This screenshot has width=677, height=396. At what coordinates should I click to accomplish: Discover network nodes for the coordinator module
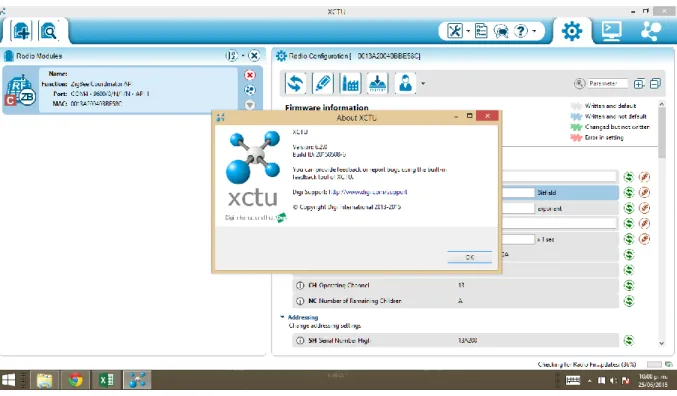tap(250, 90)
